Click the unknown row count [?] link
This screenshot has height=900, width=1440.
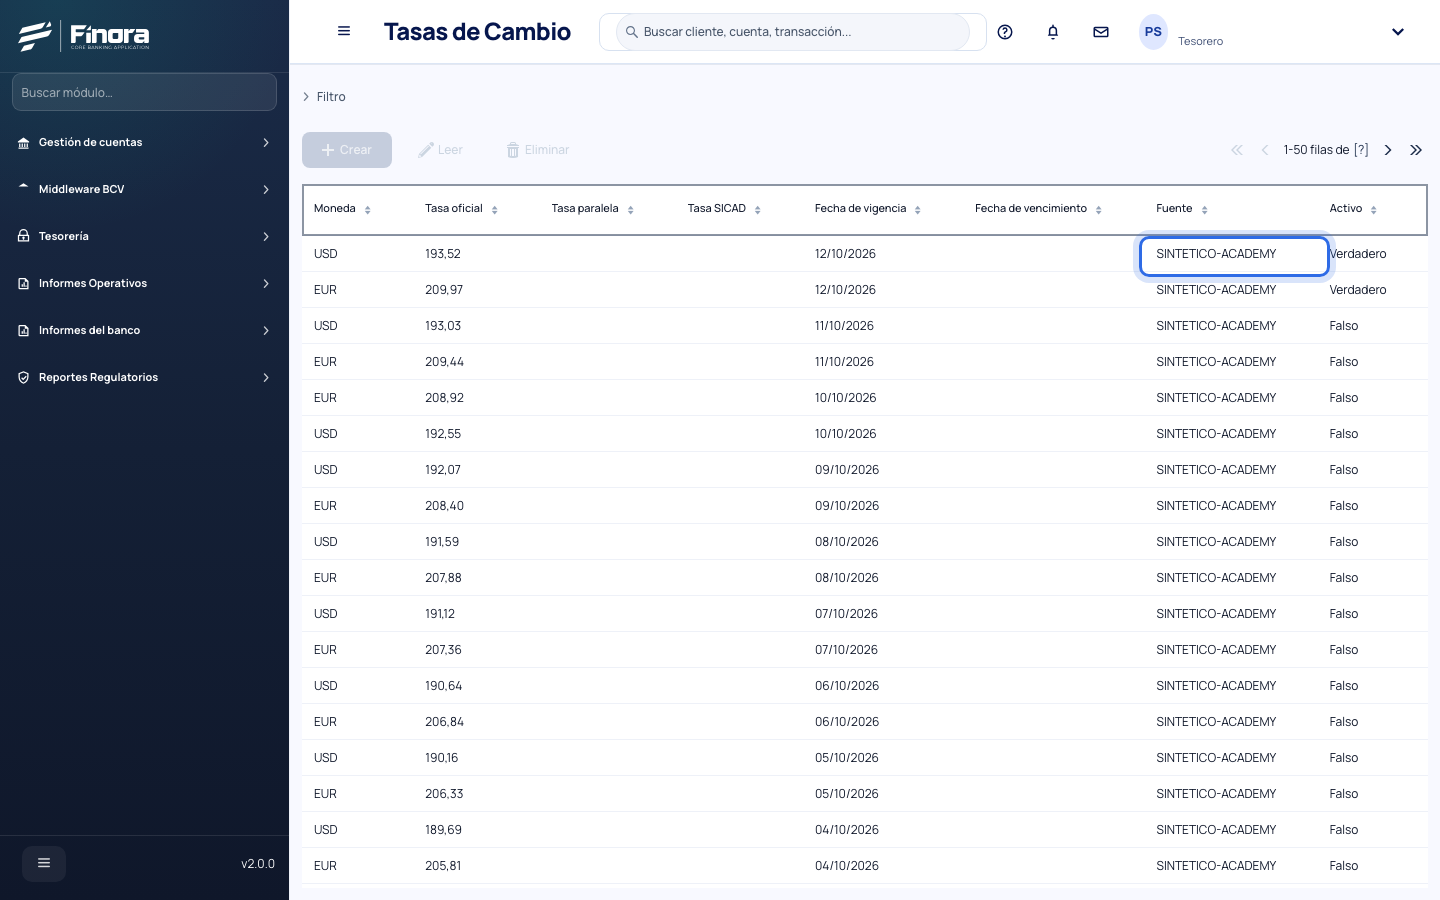pyautogui.click(x=1361, y=150)
